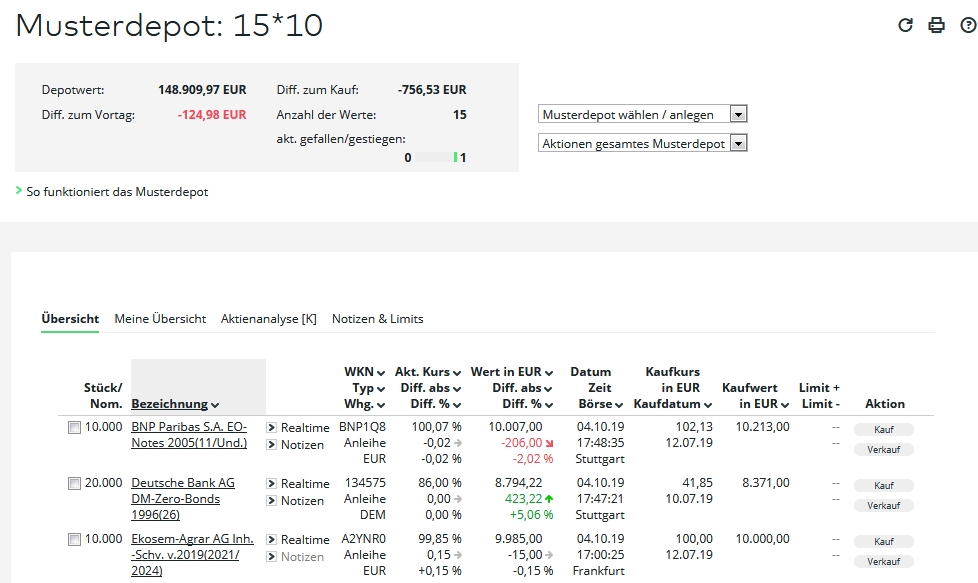Open 'So funktioniert das Musterdepot' link

click(118, 191)
